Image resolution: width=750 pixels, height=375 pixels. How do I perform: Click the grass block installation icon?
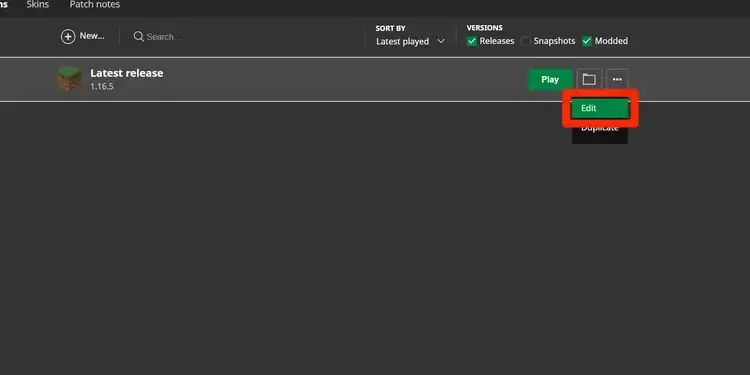[70, 79]
